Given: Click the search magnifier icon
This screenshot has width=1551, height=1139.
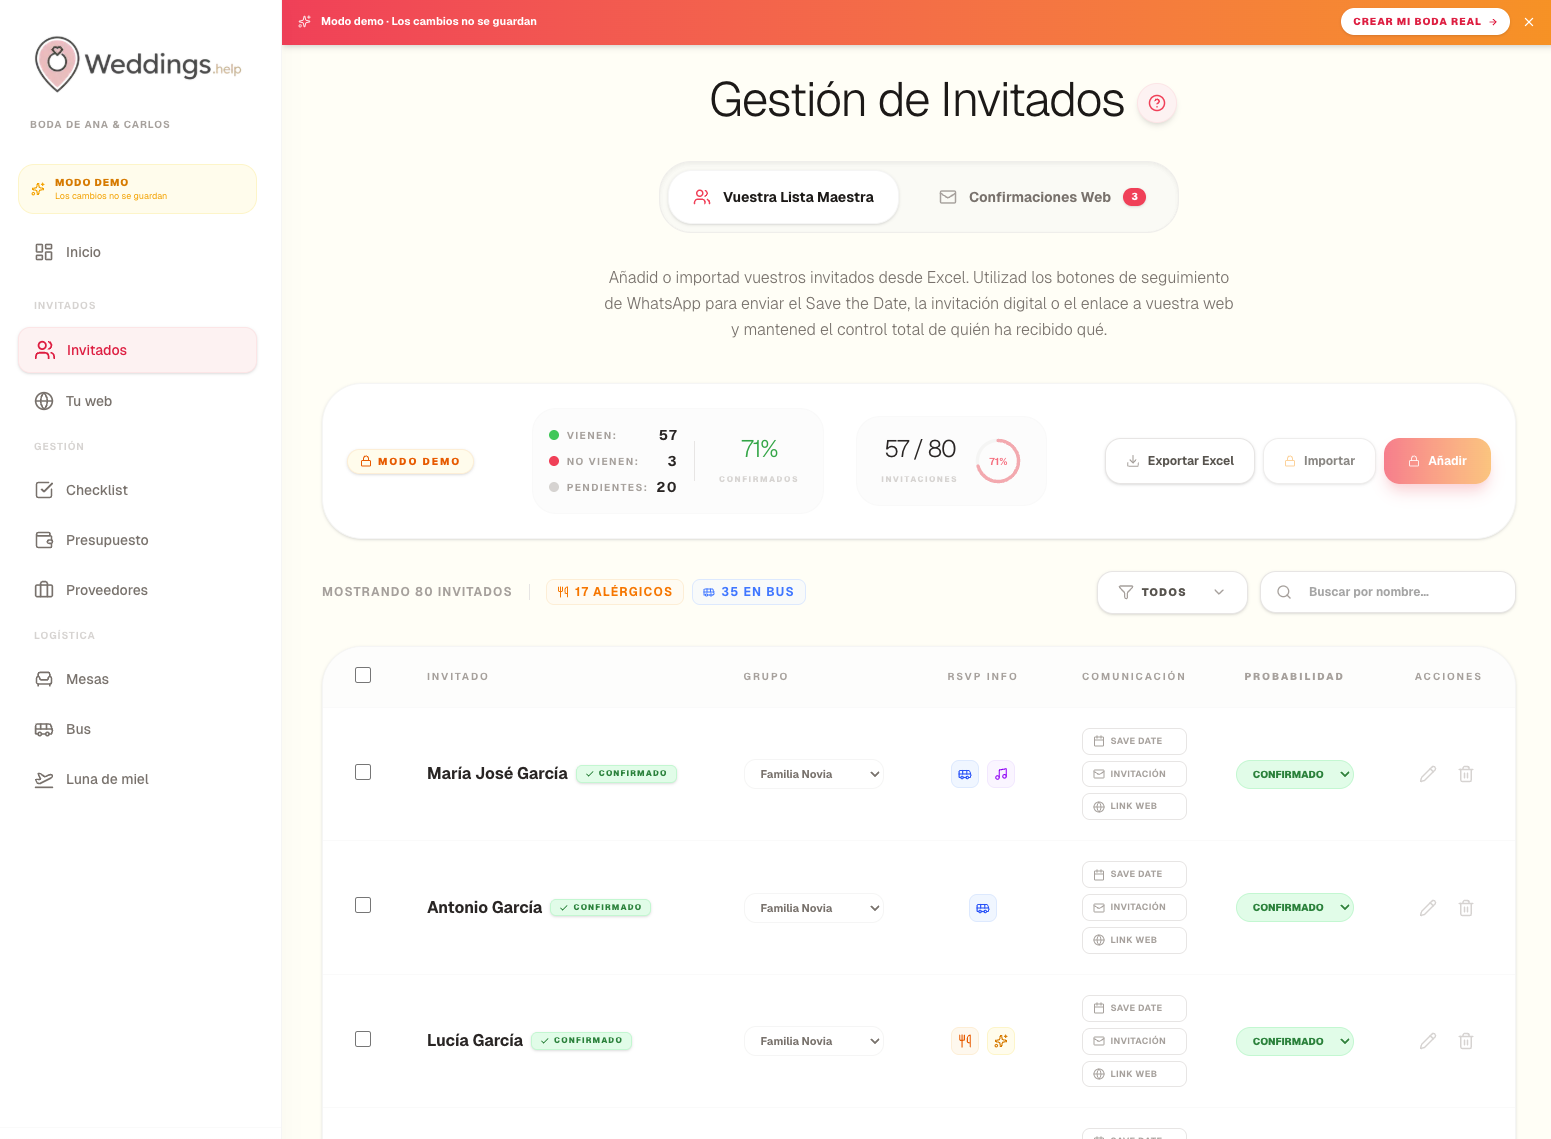Looking at the screenshot, I should coord(1284,592).
